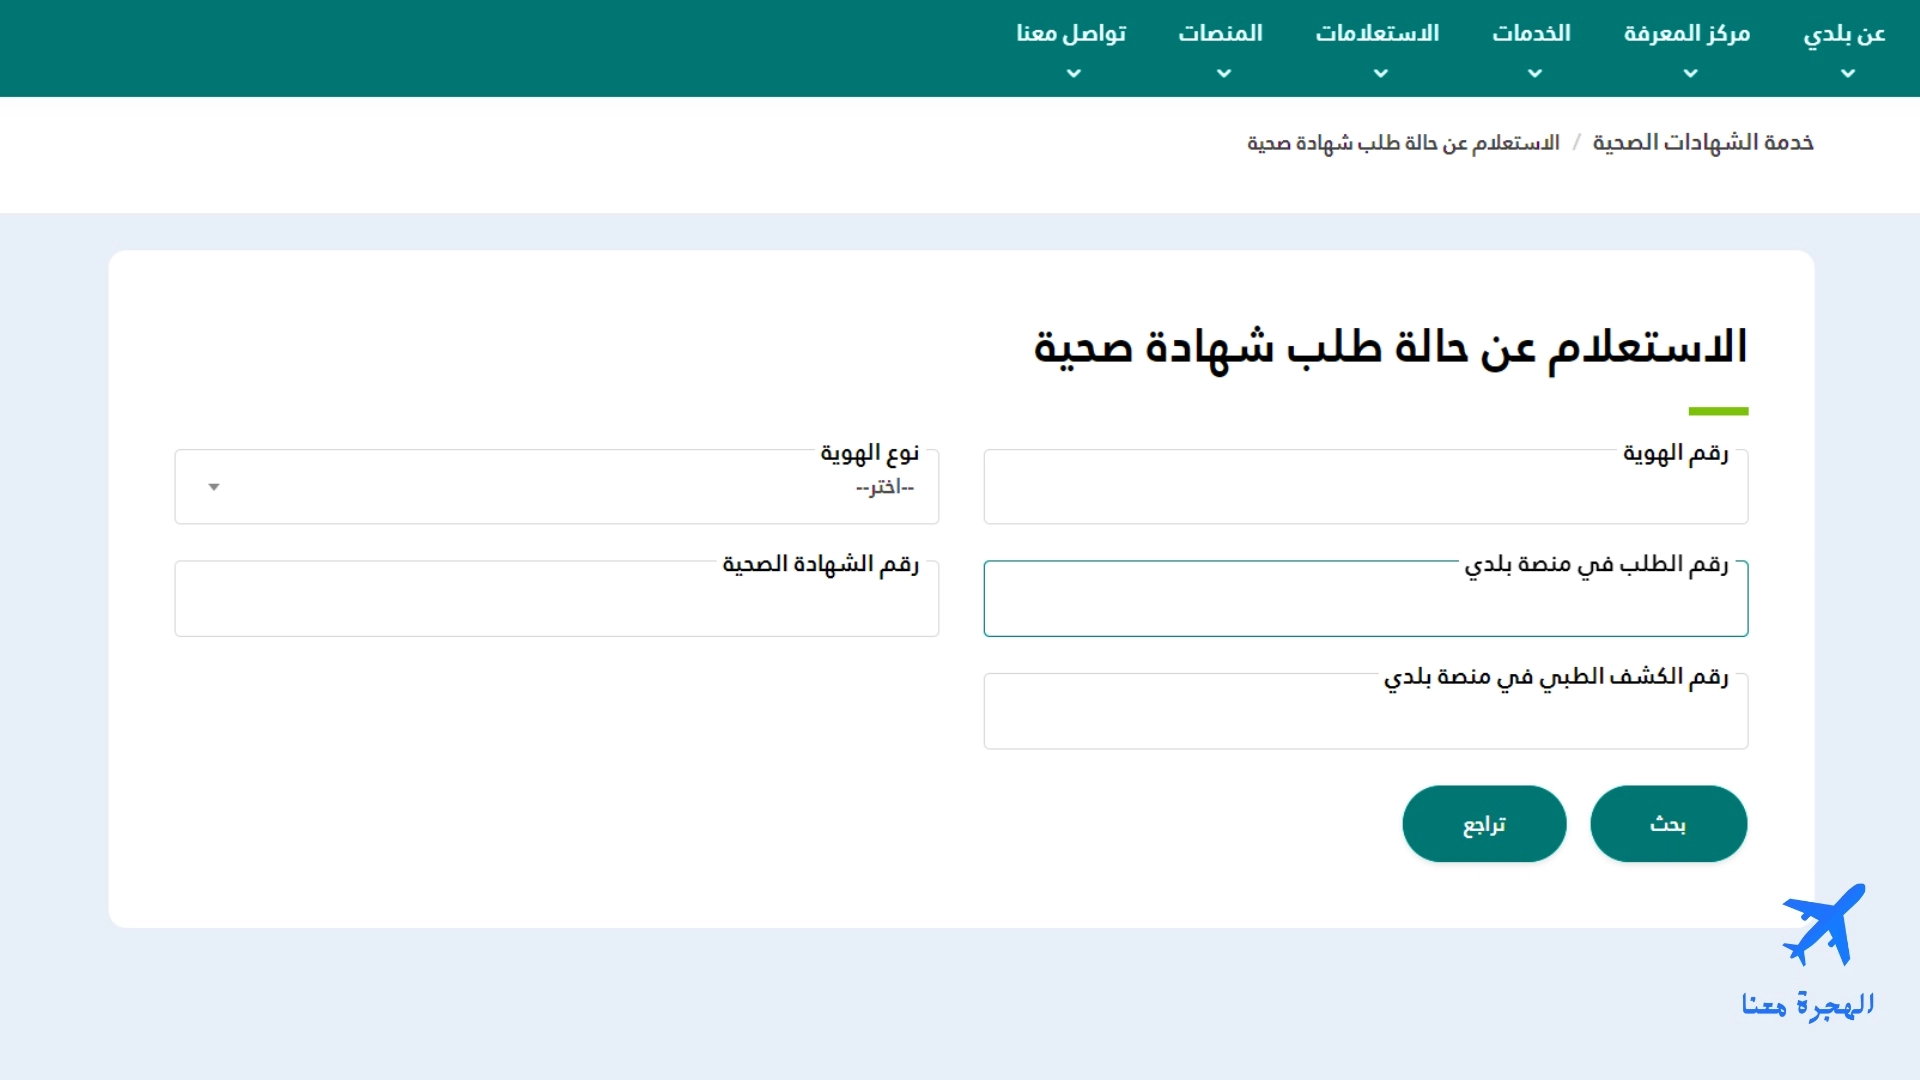Open the الاستعلامات menu
This screenshot has width=1920, height=1080.
pos(1377,34)
